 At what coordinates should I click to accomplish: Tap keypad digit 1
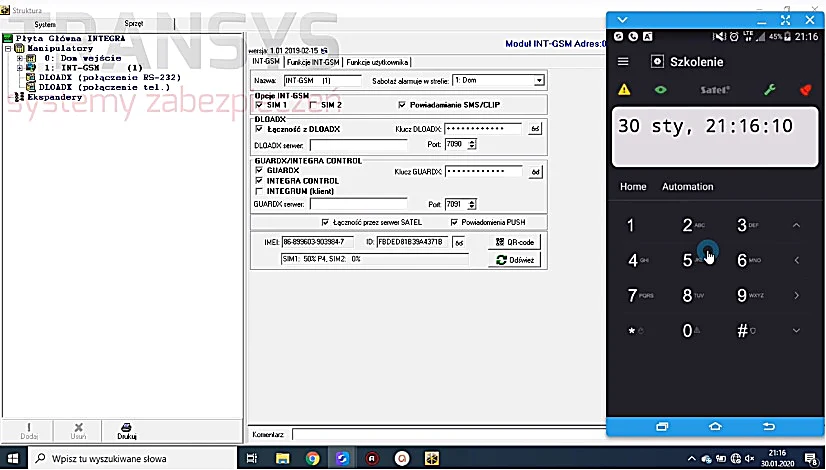point(631,226)
